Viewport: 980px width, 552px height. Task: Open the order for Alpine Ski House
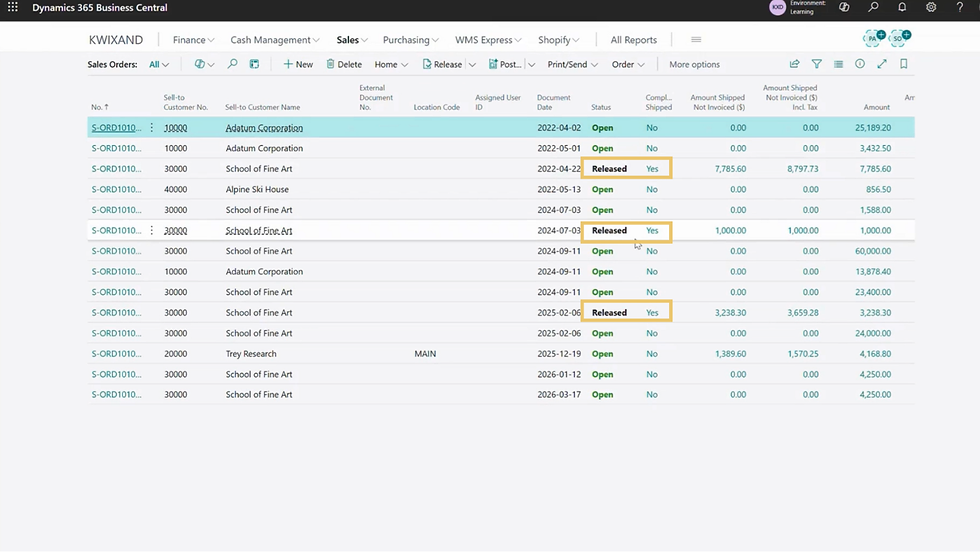click(116, 189)
